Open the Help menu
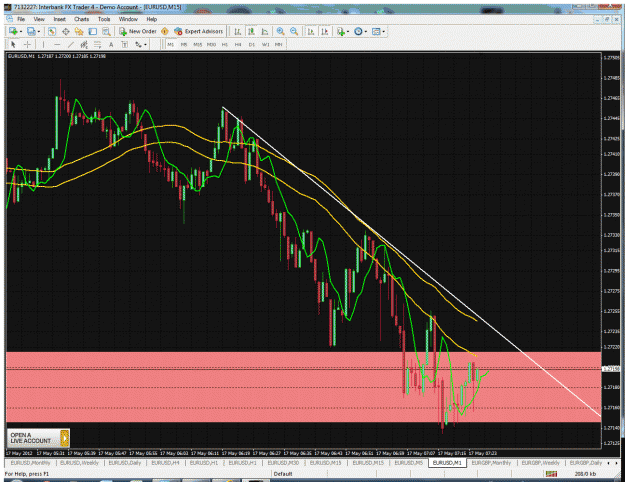Screen dimensions: 625x482 pyautogui.click(x=151, y=19)
